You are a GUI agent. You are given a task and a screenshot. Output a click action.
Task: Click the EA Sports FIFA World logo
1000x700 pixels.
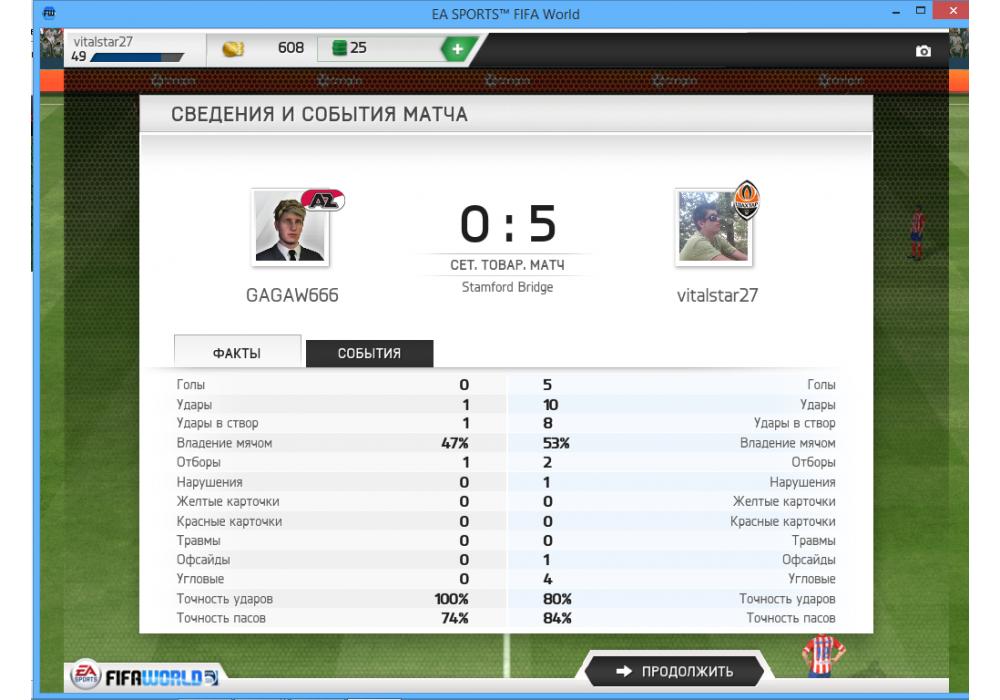pyautogui.click(x=145, y=676)
